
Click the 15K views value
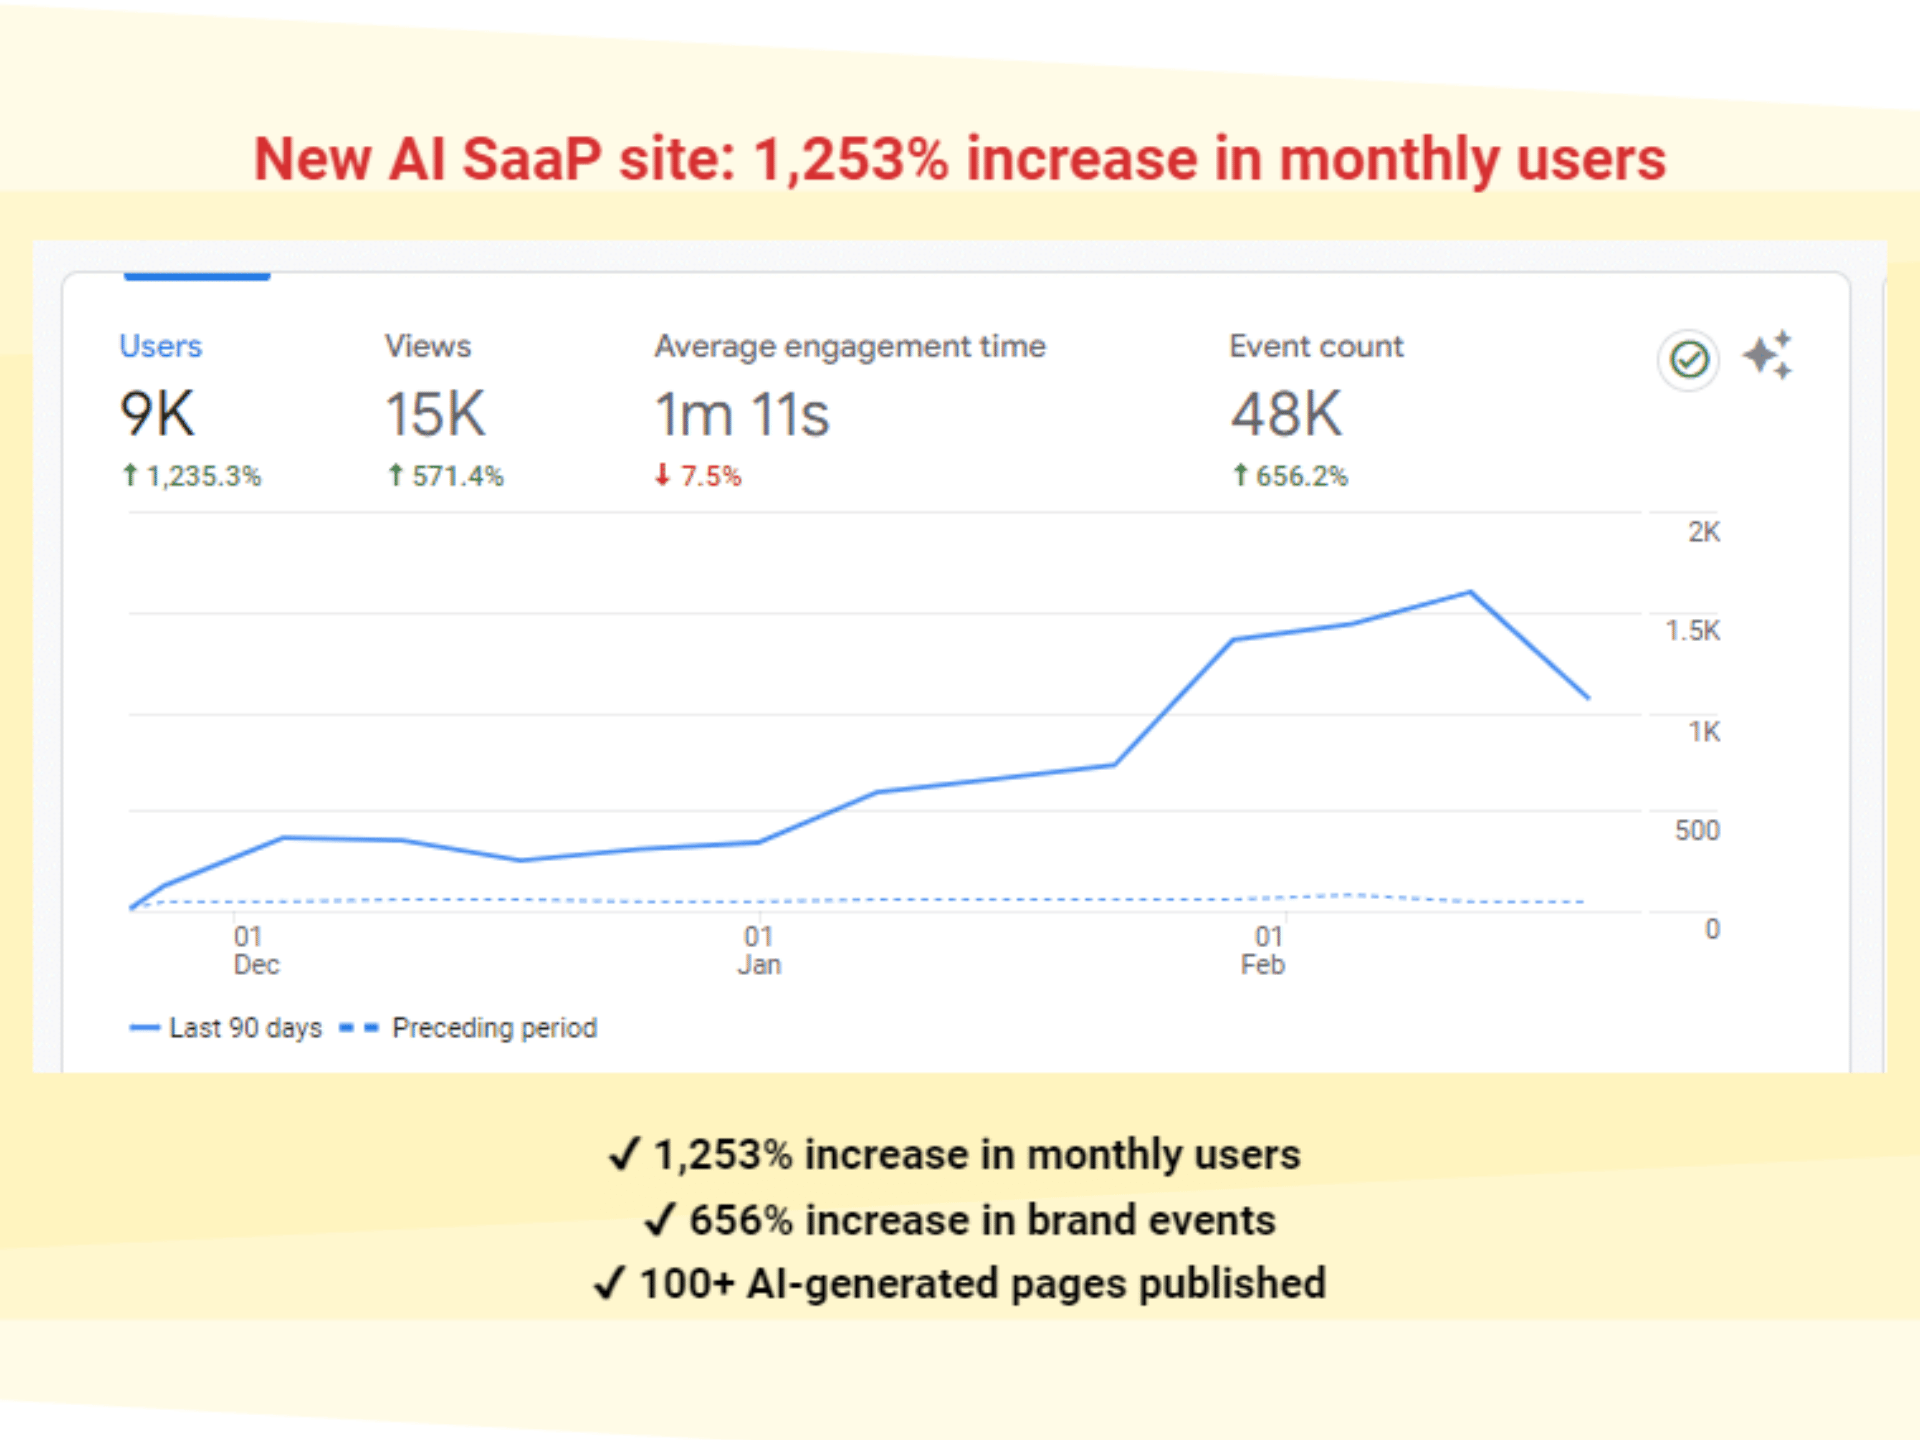pos(436,414)
